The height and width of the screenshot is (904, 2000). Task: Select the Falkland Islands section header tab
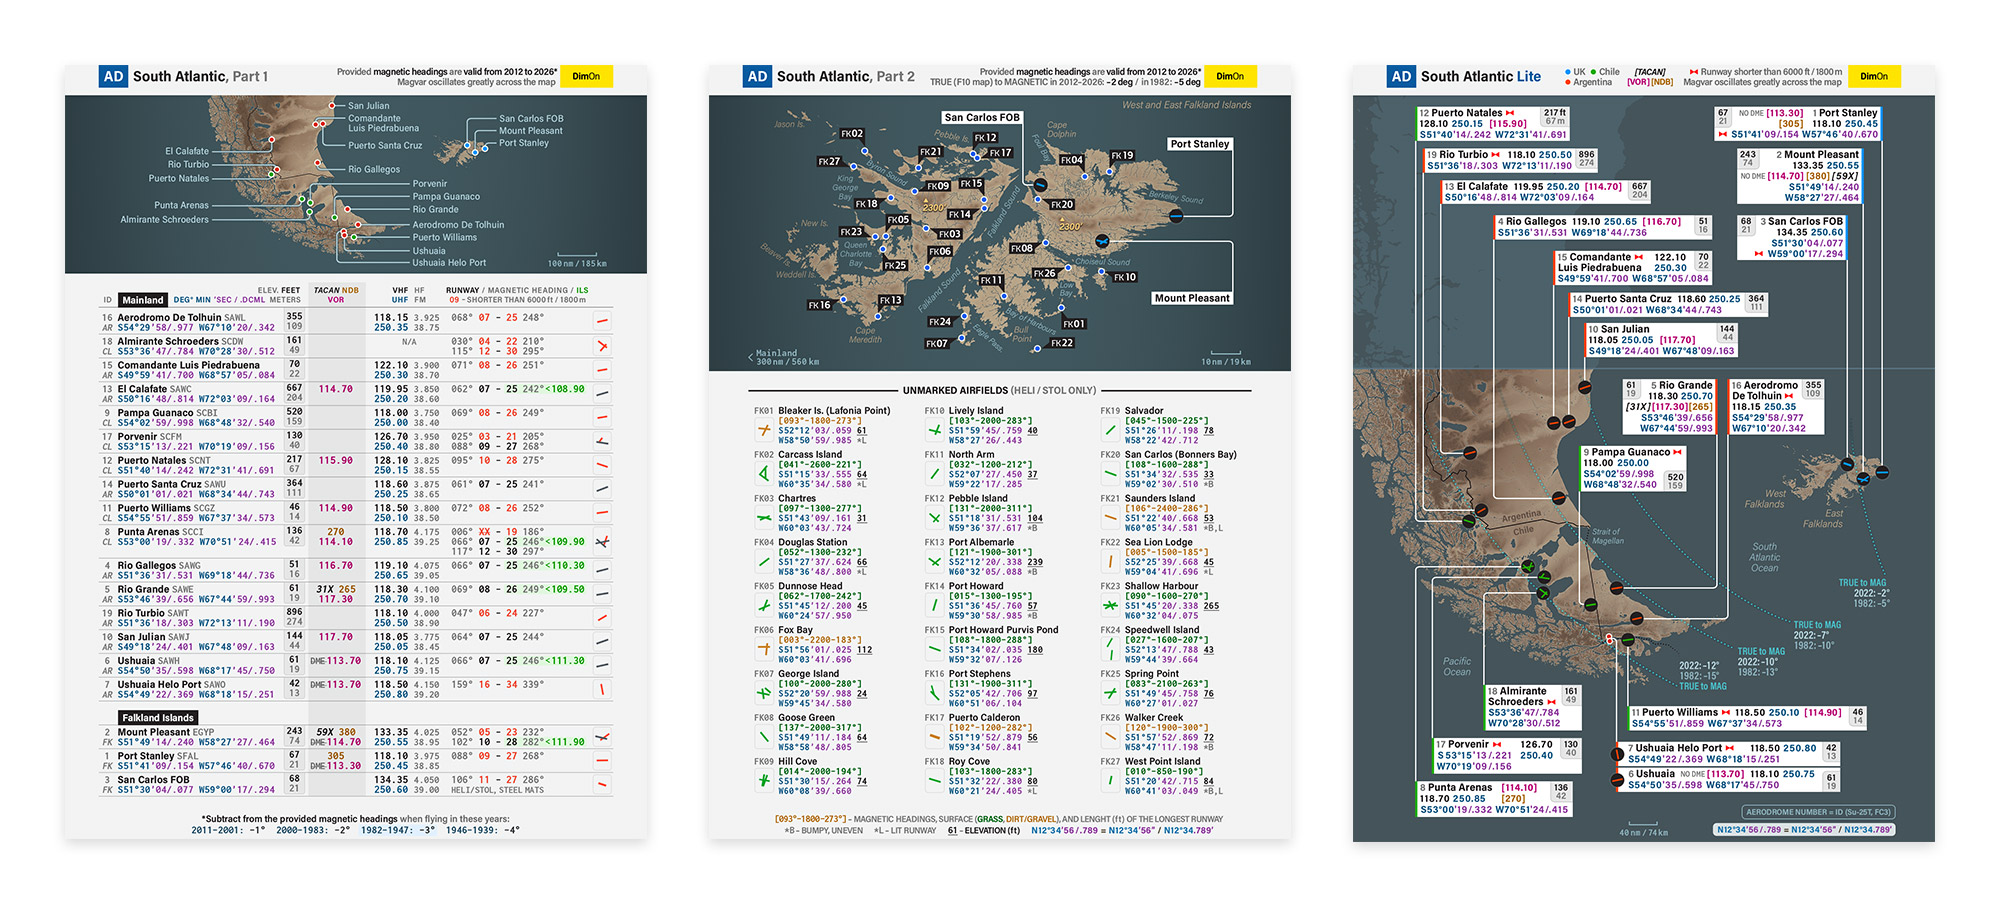[158, 718]
